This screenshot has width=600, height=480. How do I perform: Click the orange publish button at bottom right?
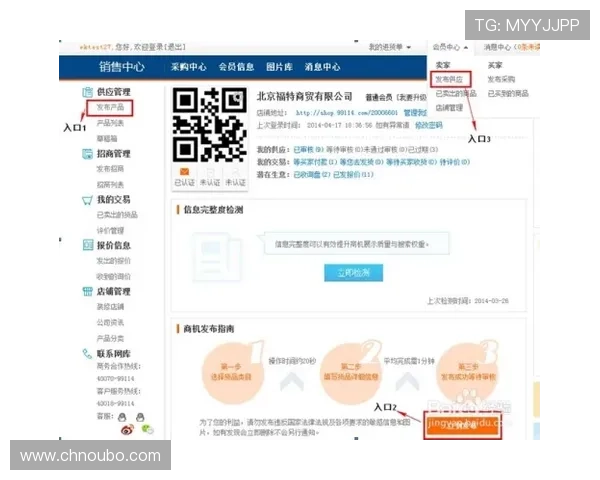(462, 426)
